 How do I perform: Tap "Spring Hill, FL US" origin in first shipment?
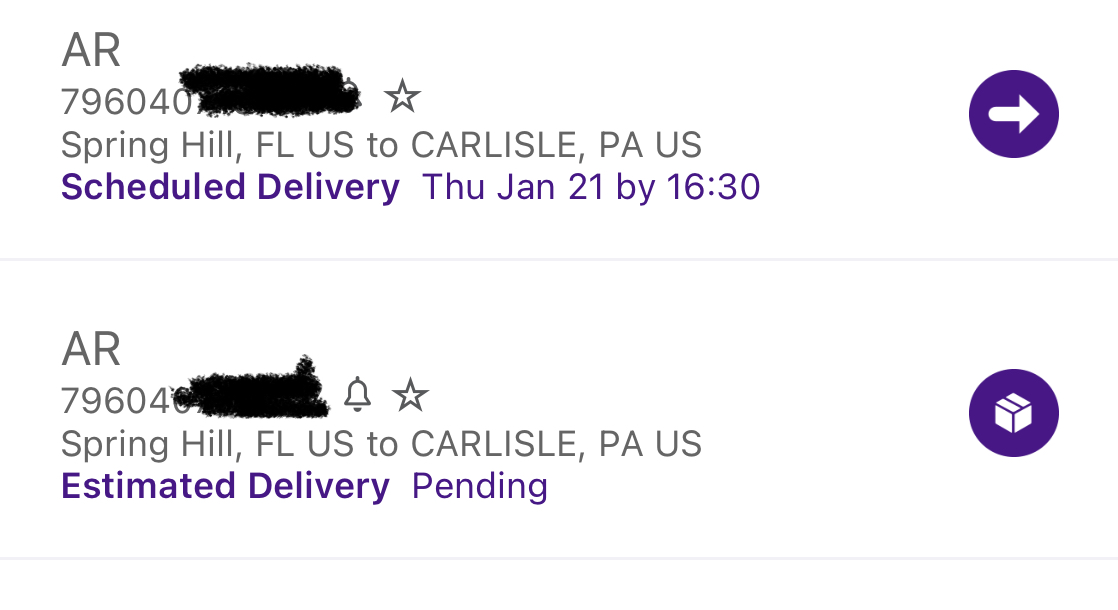pos(209,145)
